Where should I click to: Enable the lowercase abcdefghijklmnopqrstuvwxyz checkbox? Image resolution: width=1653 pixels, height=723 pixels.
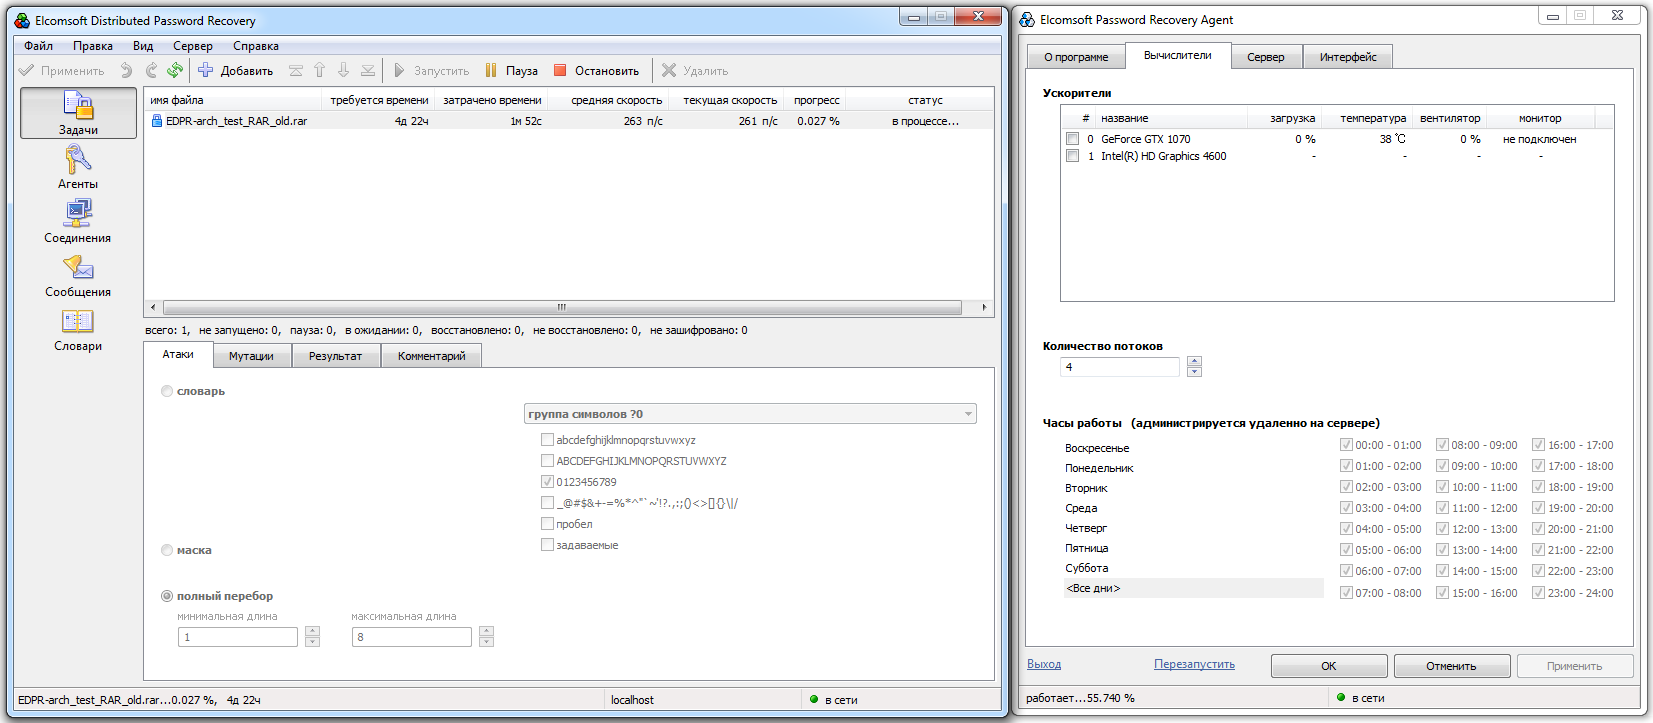click(x=547, y=440)
